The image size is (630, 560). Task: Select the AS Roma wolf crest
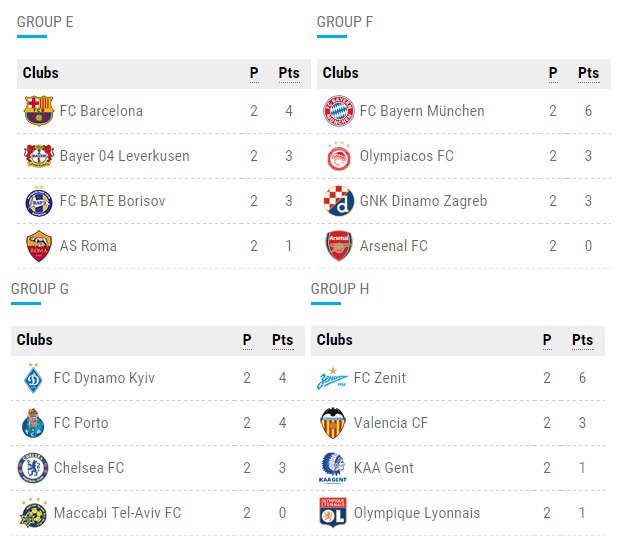pos(39,246)
